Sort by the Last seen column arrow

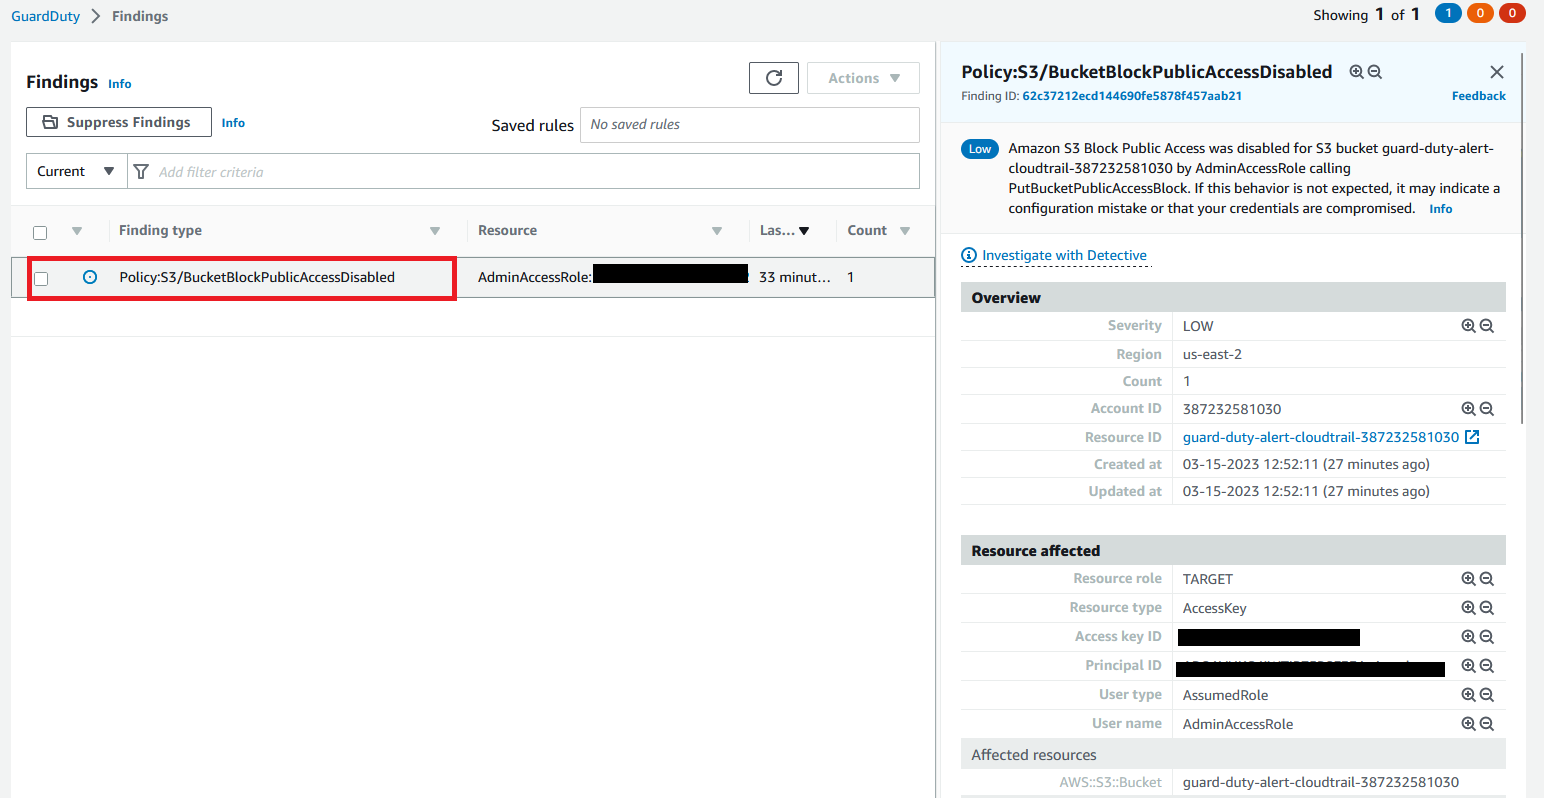804,231
